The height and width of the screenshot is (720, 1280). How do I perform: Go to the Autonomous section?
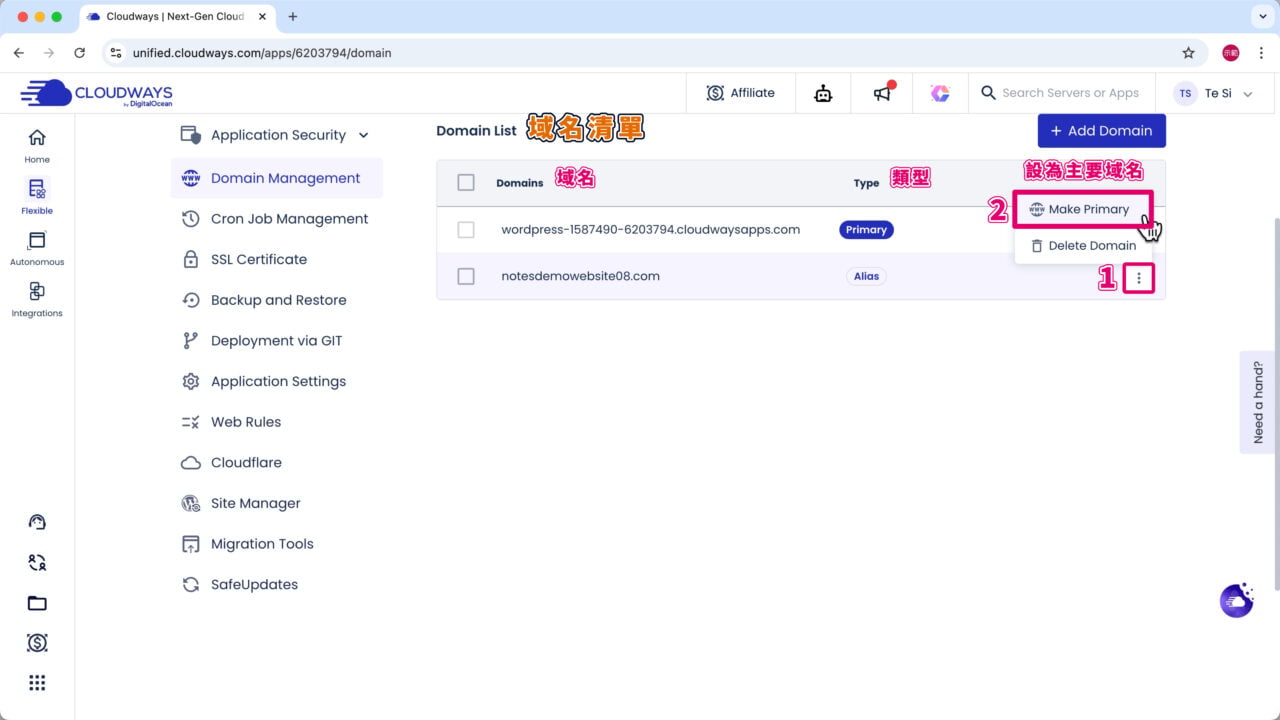click(x=37, y=247)
